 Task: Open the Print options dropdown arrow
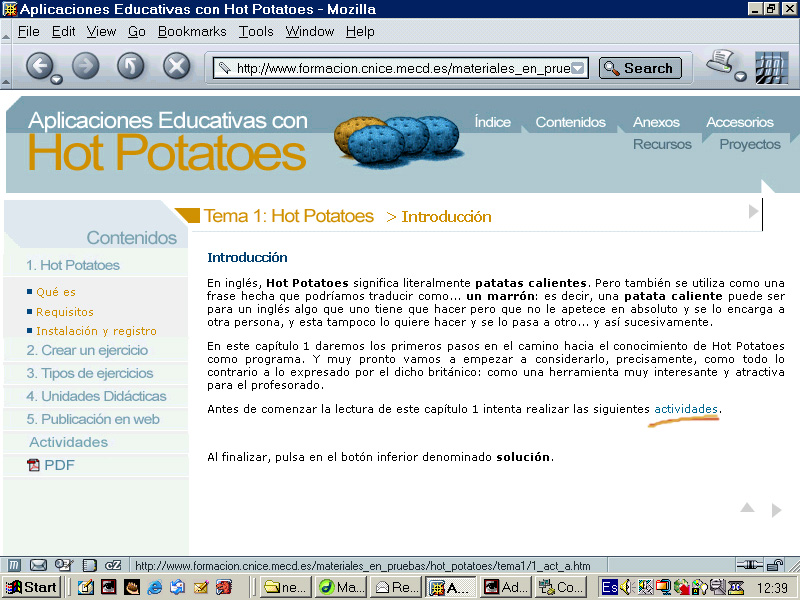tap(741, 77)
